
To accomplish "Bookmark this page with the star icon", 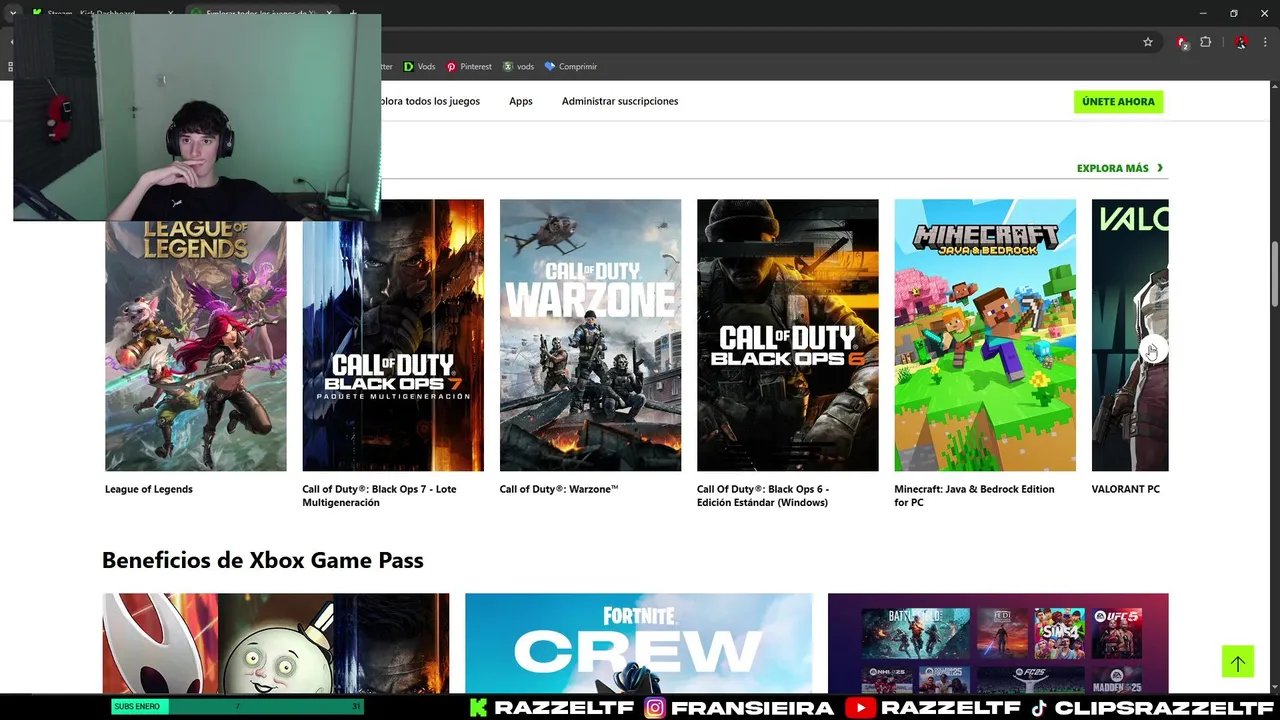I will [x=1148, y=42].
